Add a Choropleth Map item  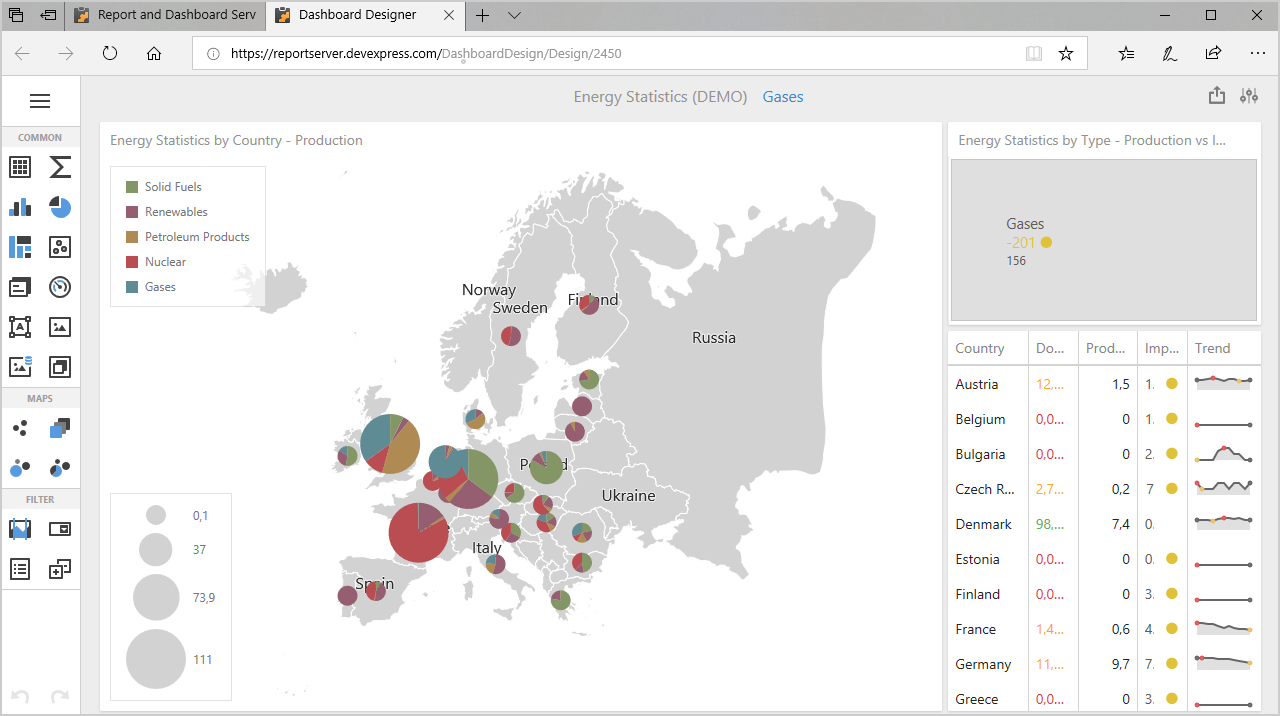60,428
